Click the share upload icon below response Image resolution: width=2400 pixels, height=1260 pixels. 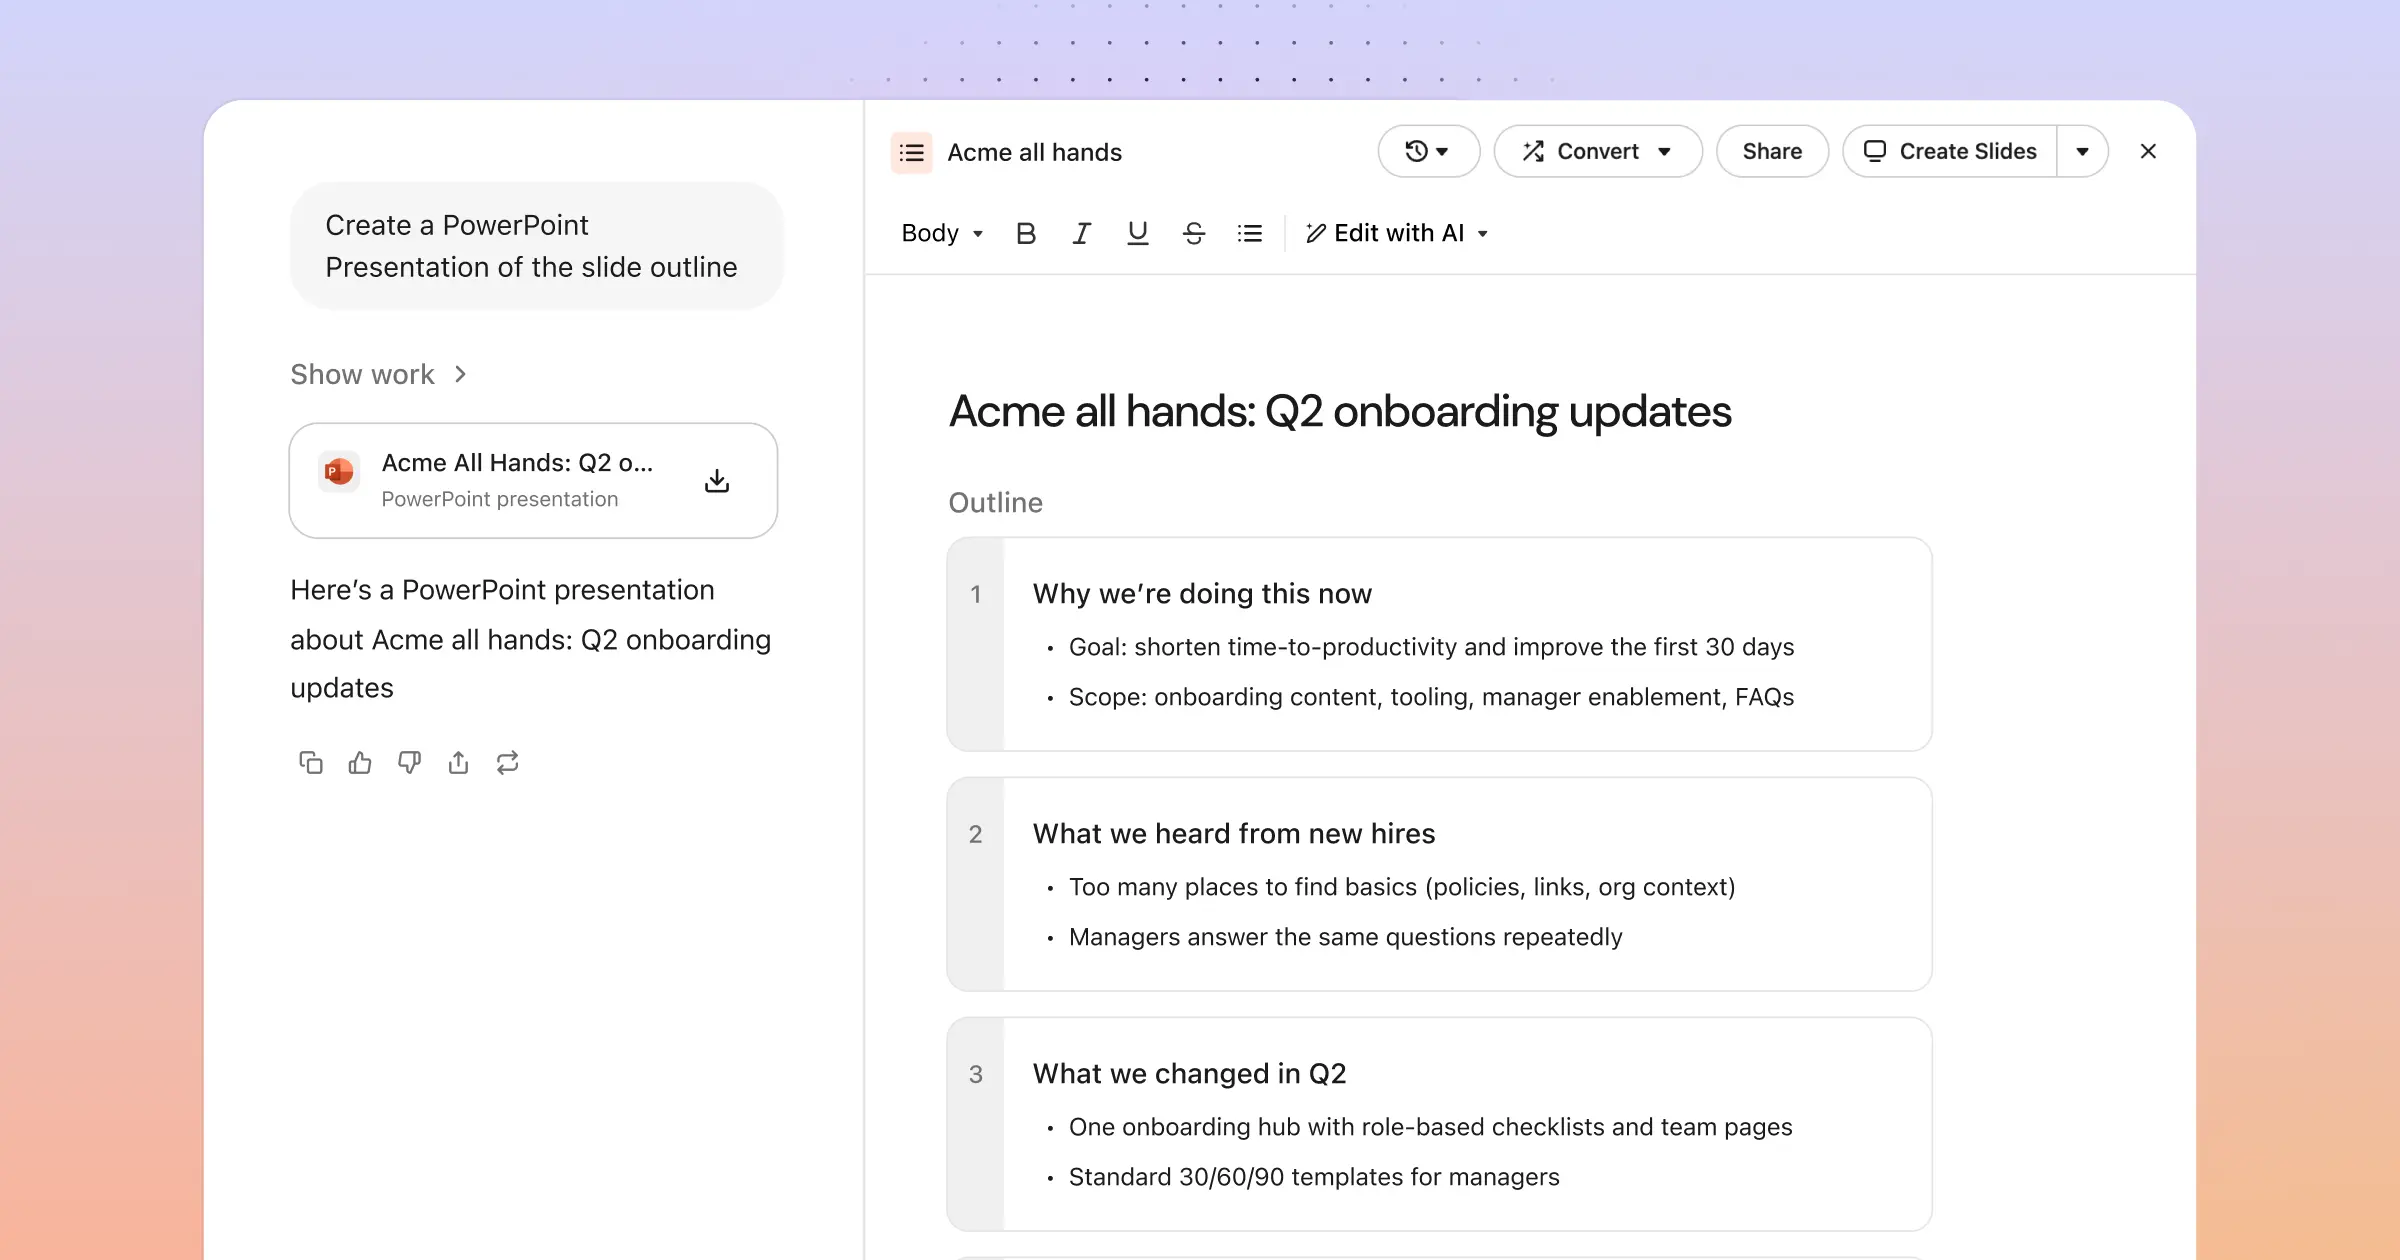pyautogui.click(x=458, y=763)
